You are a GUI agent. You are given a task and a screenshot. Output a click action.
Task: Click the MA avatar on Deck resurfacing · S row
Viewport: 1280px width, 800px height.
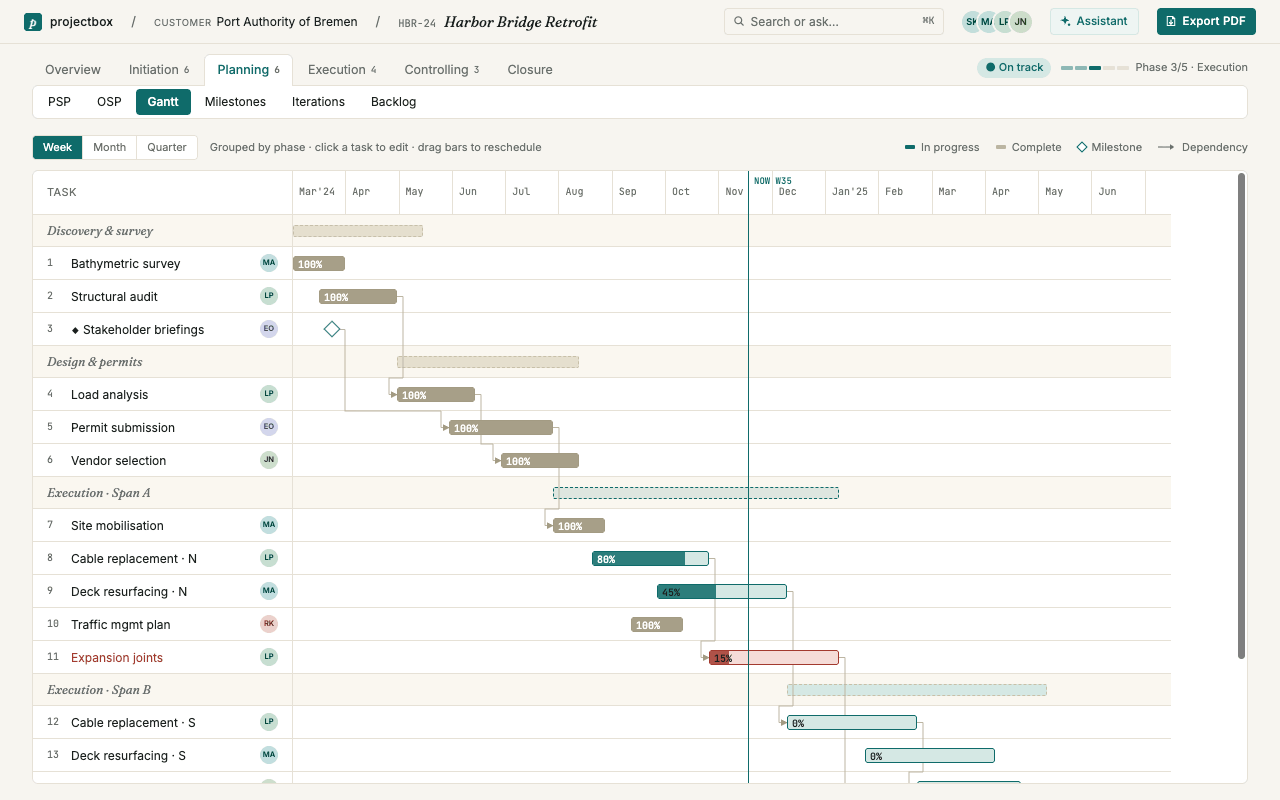(x=269, y=755)
